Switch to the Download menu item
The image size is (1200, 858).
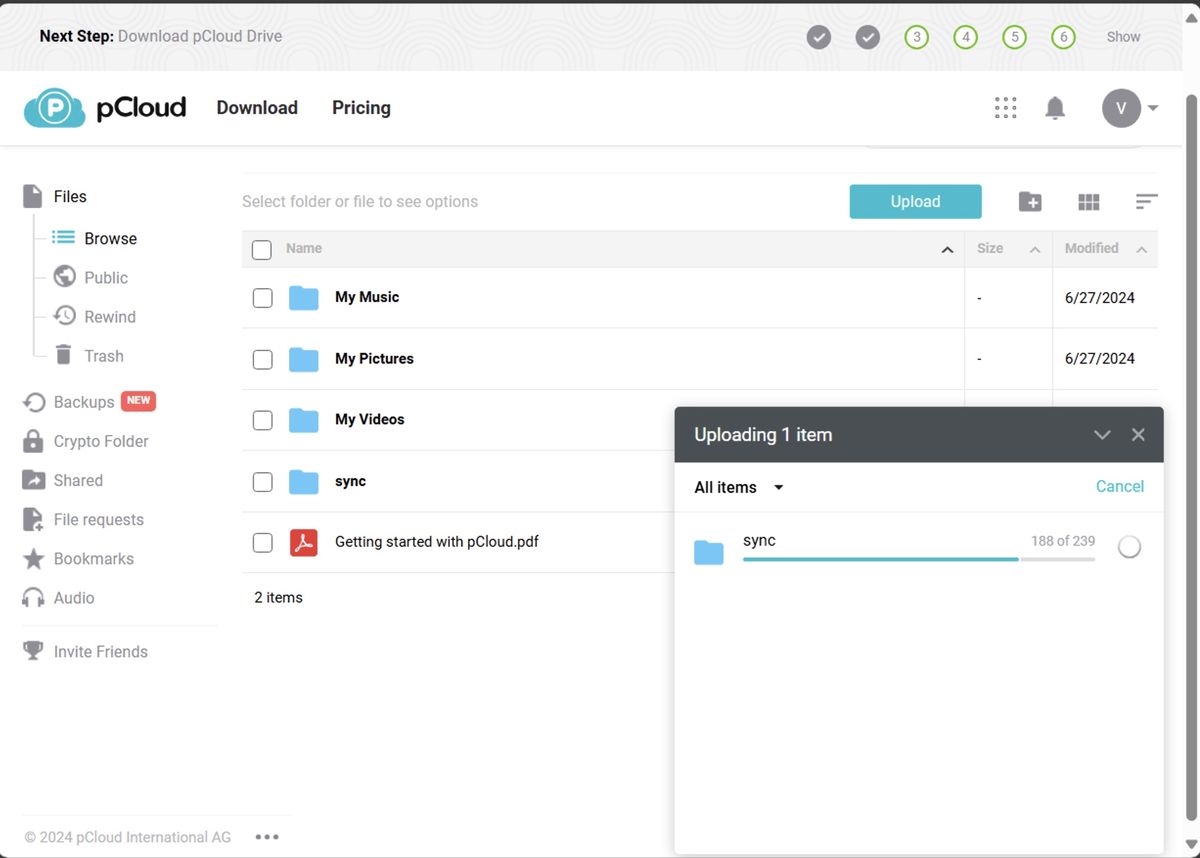256,107
